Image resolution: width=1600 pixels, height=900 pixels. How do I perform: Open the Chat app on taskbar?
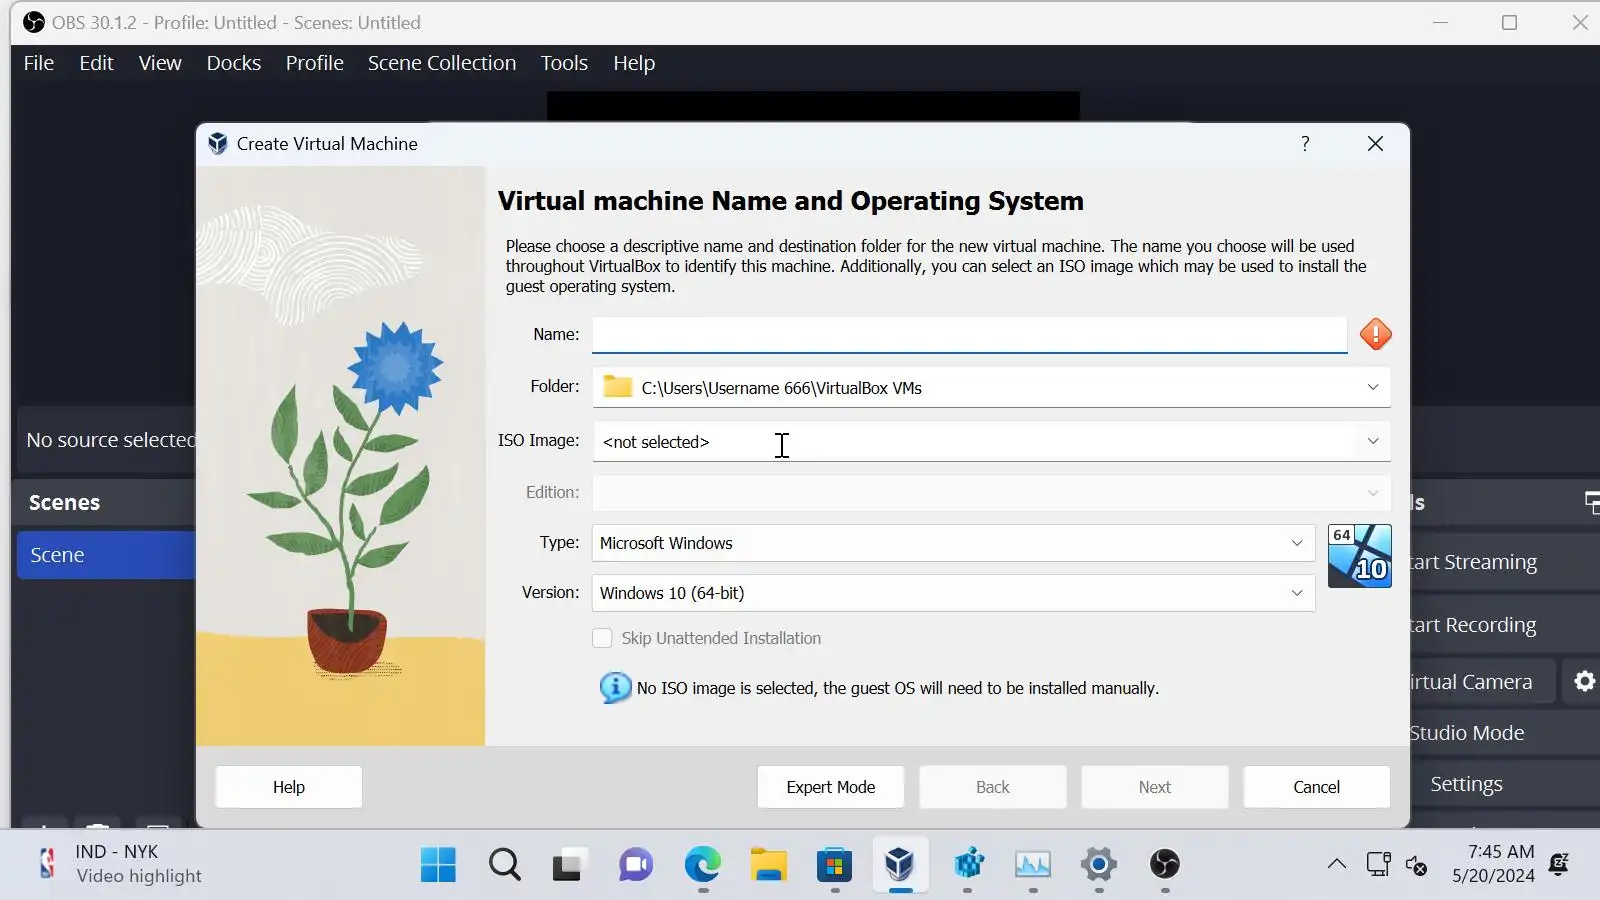635,864
